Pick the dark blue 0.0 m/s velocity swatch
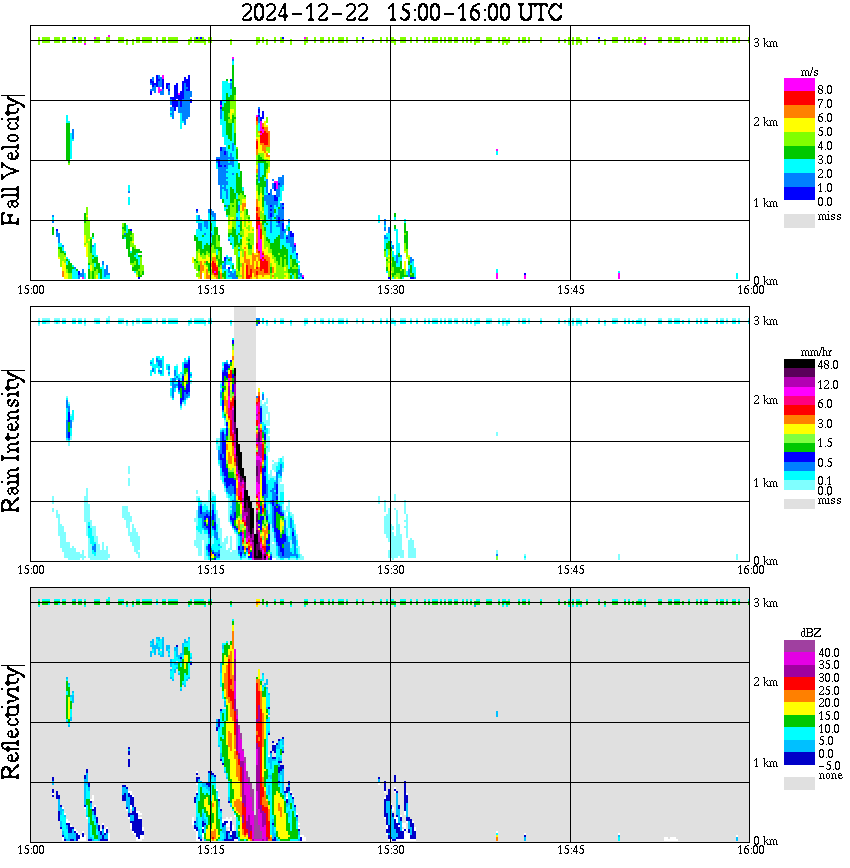Image resolution: width=850 pixels, height=868 pixels. (x=799, y=194)
